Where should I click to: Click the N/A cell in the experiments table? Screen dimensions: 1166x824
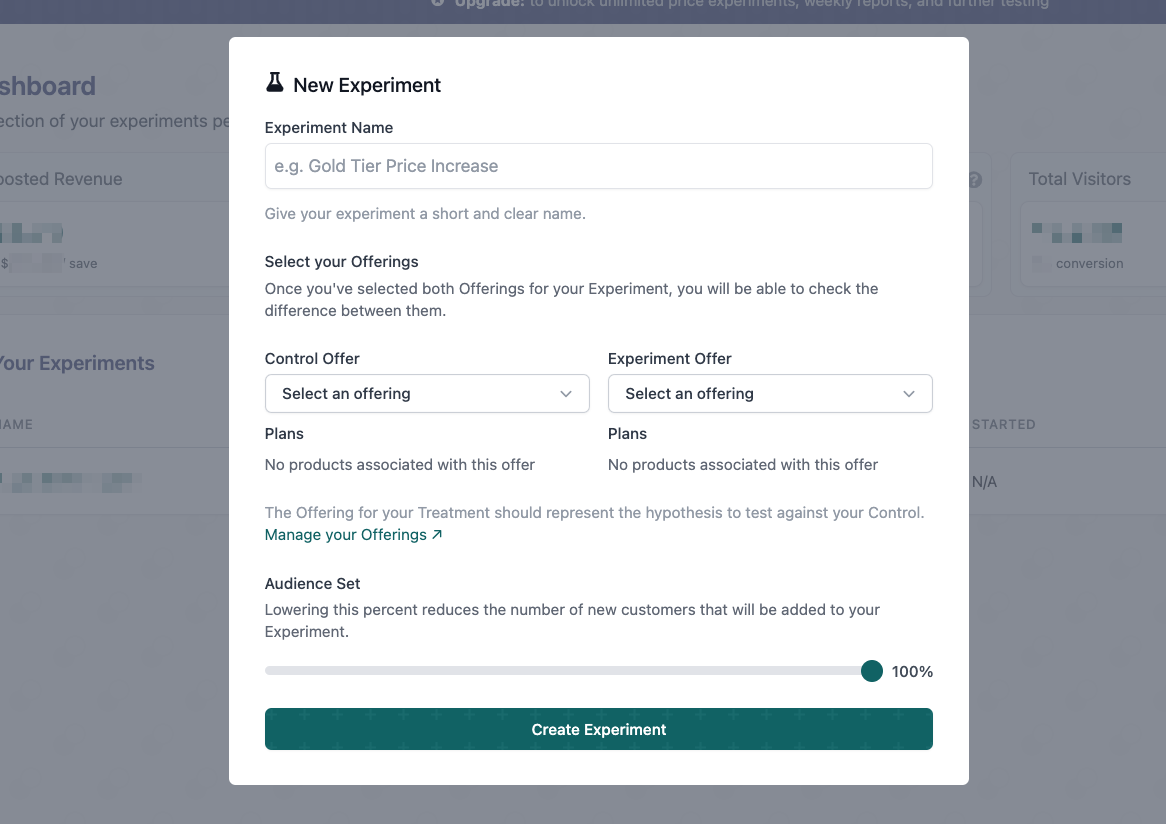(x=985, y=482)
